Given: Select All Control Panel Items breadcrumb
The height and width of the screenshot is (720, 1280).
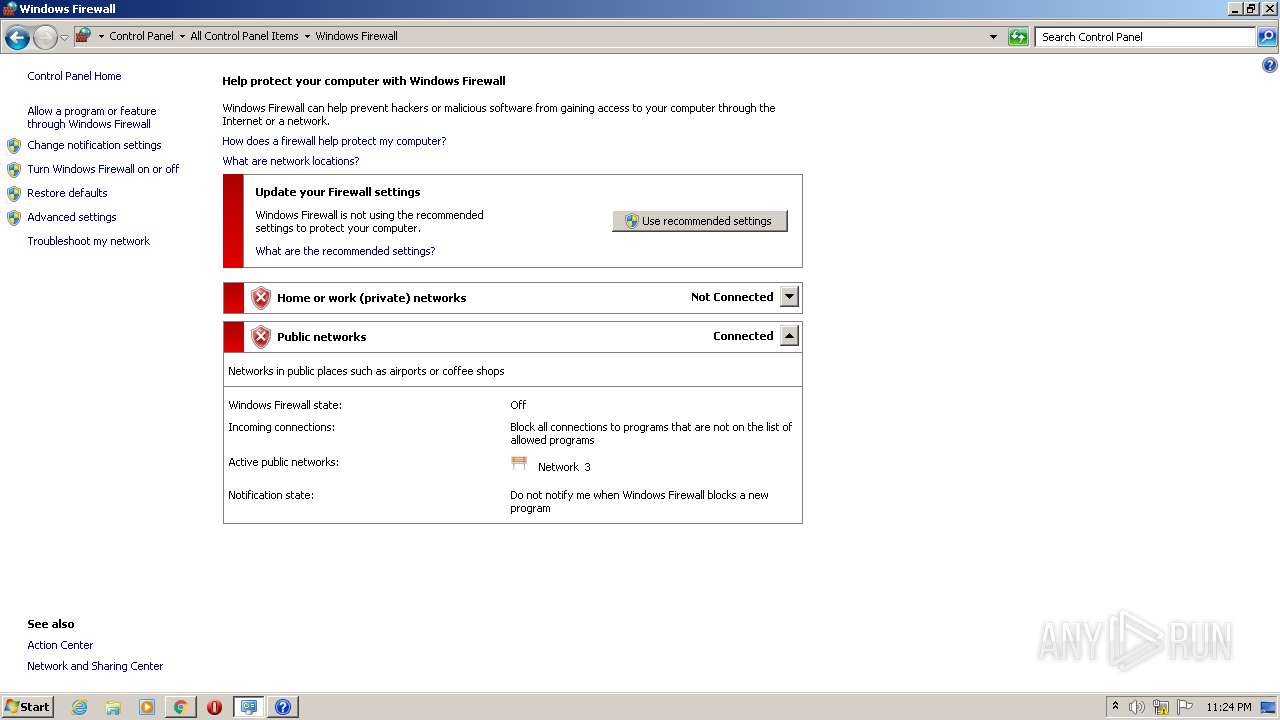Looking at the screenshot, I should (x=244, y=36).
